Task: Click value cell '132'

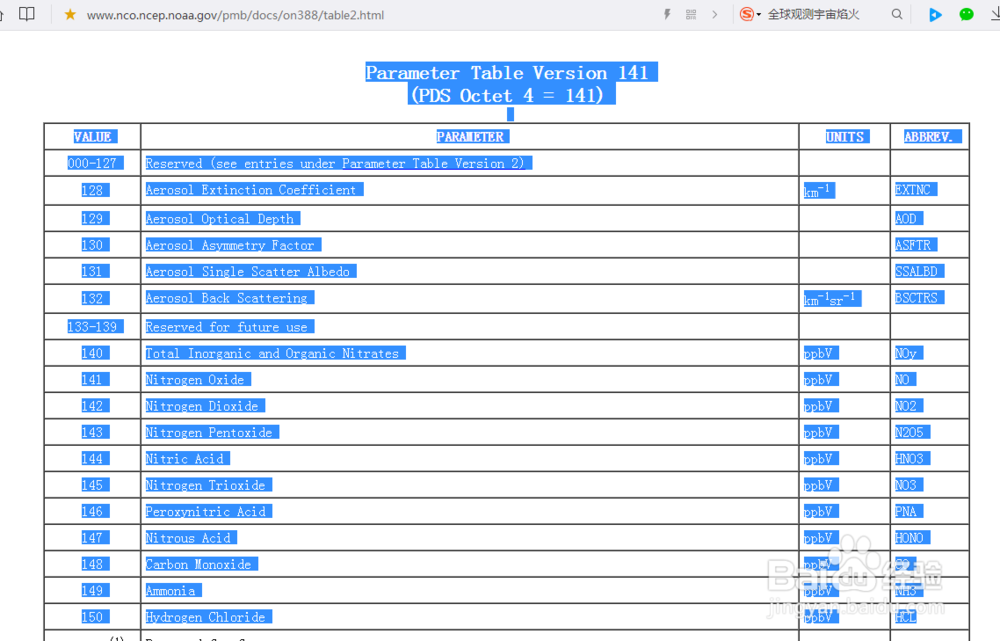Action: [x=92, y=298]
